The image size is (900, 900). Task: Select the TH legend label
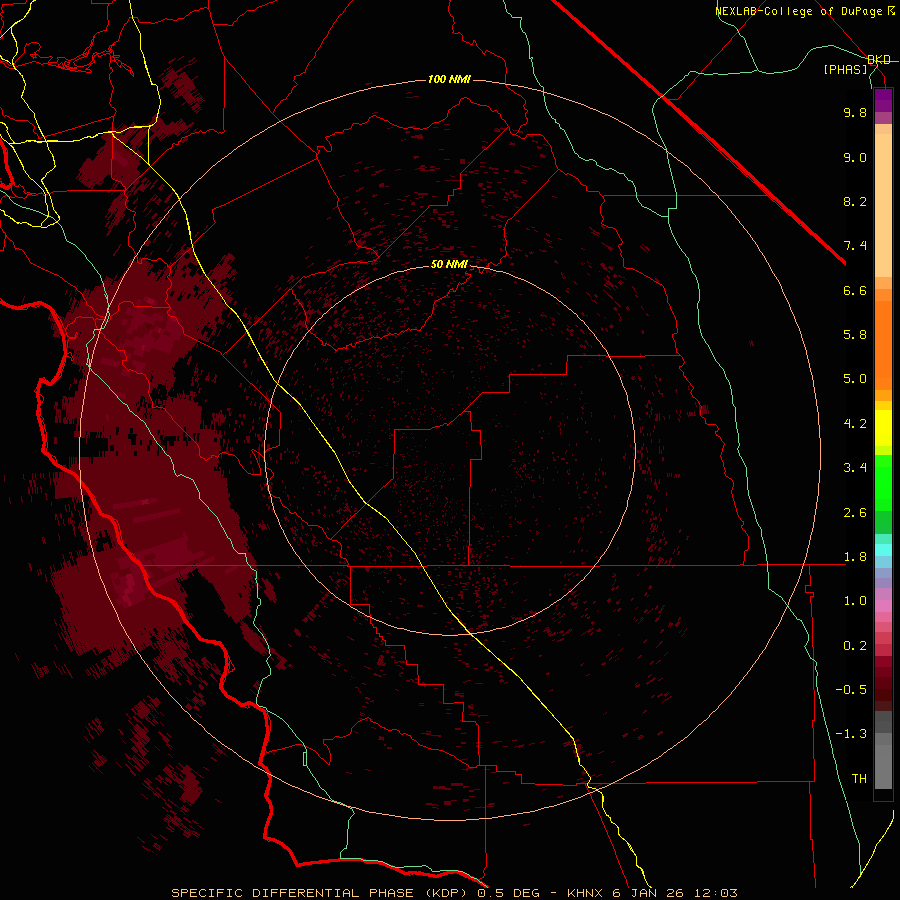pos(859,779)
